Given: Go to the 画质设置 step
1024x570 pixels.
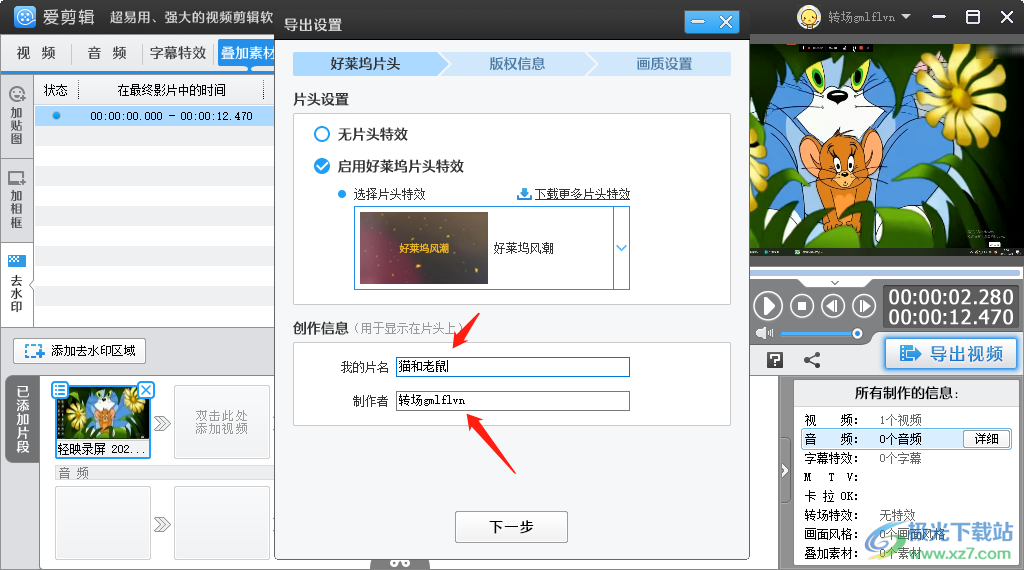Looking at the screenshot, I should (x=664, y=64).
